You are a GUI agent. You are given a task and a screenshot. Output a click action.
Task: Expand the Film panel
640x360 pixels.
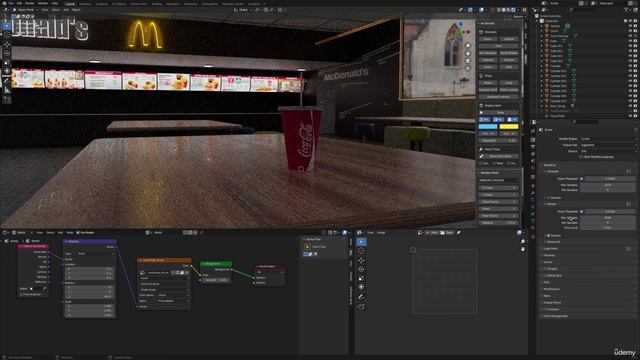point(546,282)
